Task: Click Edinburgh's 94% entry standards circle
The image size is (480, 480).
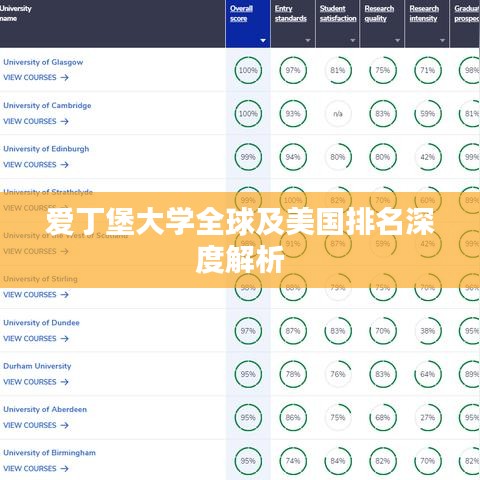Action: 293,157
